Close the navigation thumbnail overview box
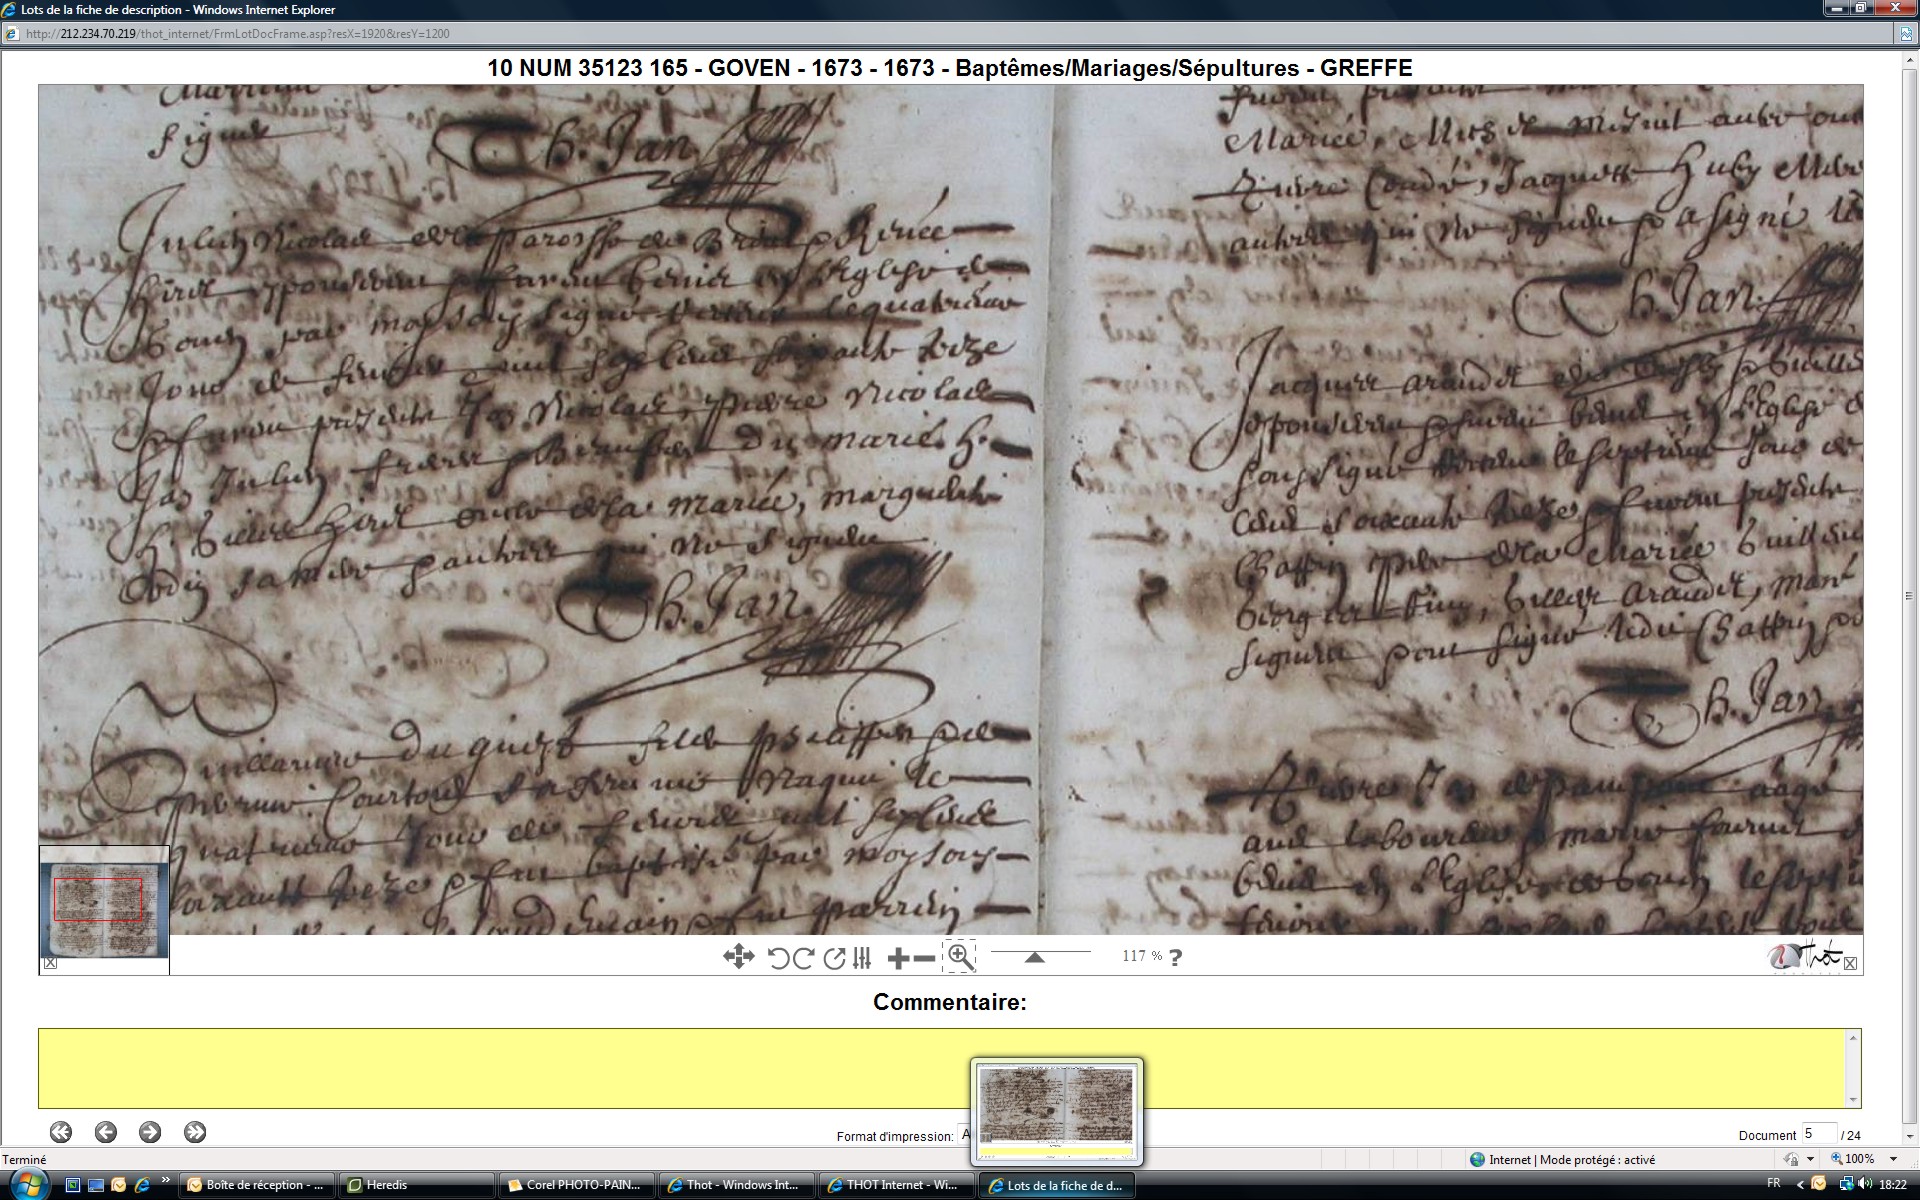 coord(51,963)
